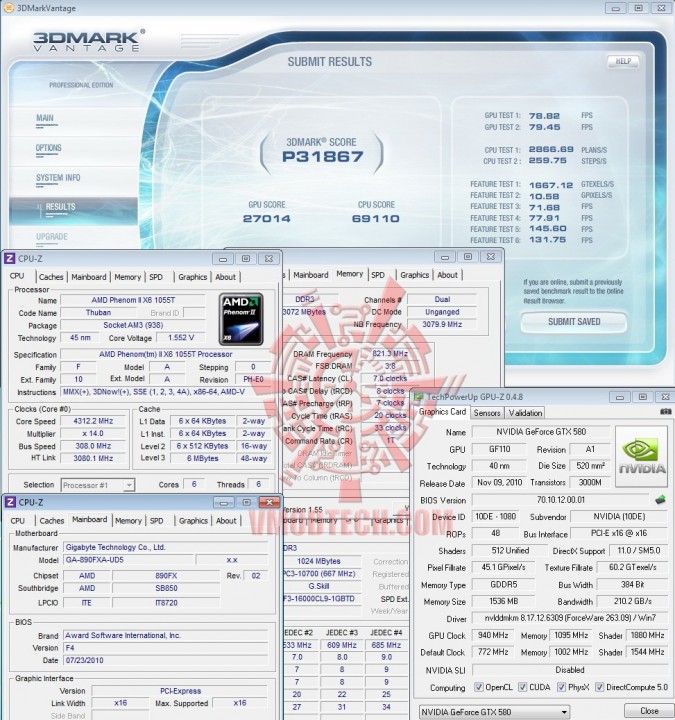This screenshot has width=675, height=720.
Task: Click the NB Frequency value 3079.9 MHz
Action: tap(442, 324)
